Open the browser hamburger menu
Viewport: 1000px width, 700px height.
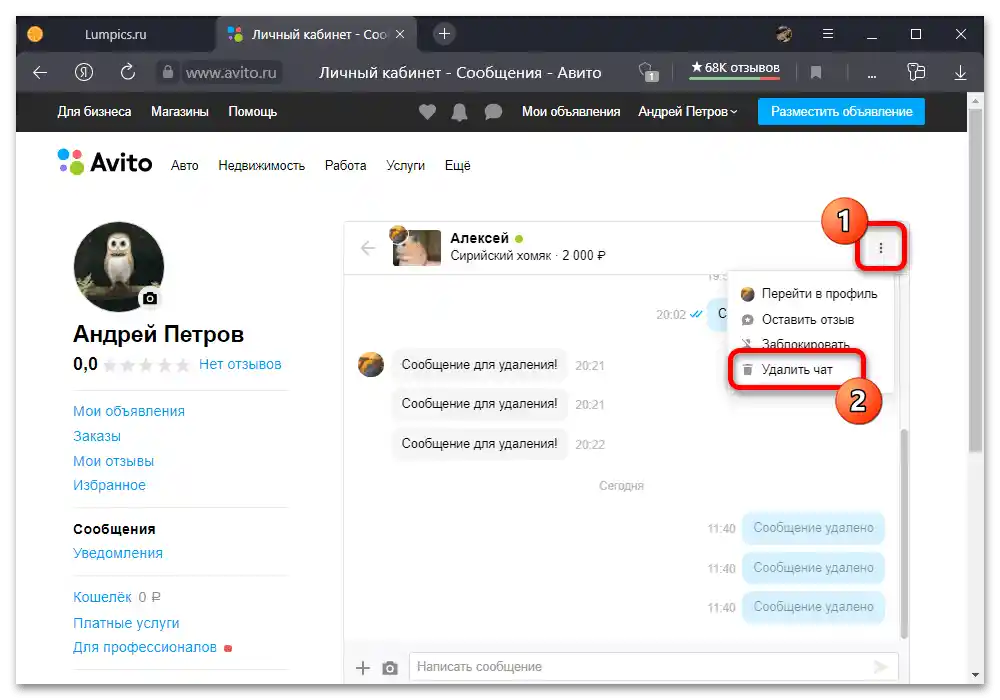click(828, 34)
